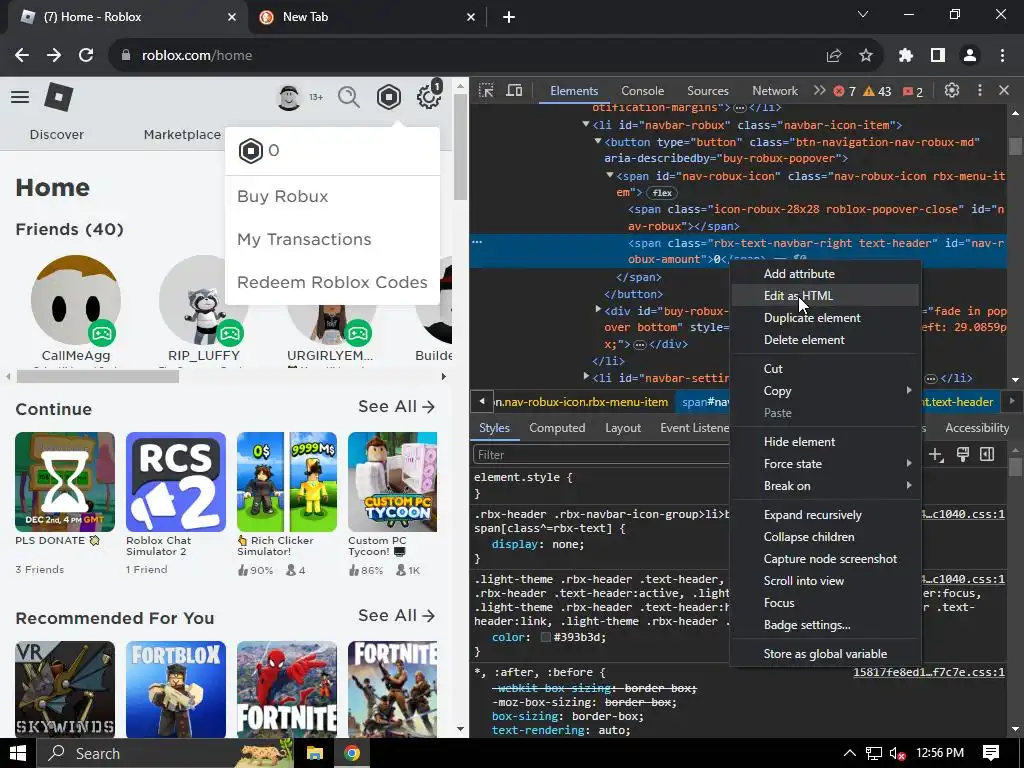This screenshot has height=768, width=1024.
Task: Click See All next to Continue
Action: [396, 407]
